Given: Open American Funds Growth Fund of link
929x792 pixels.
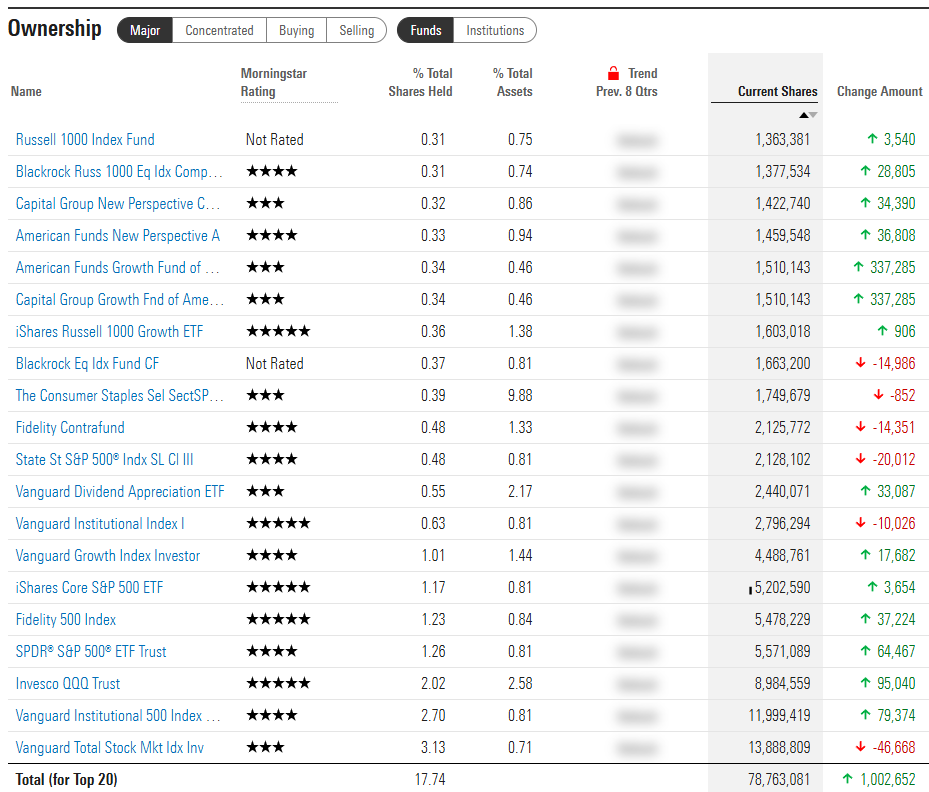Looking at the screenshot, I should point(118,268).
